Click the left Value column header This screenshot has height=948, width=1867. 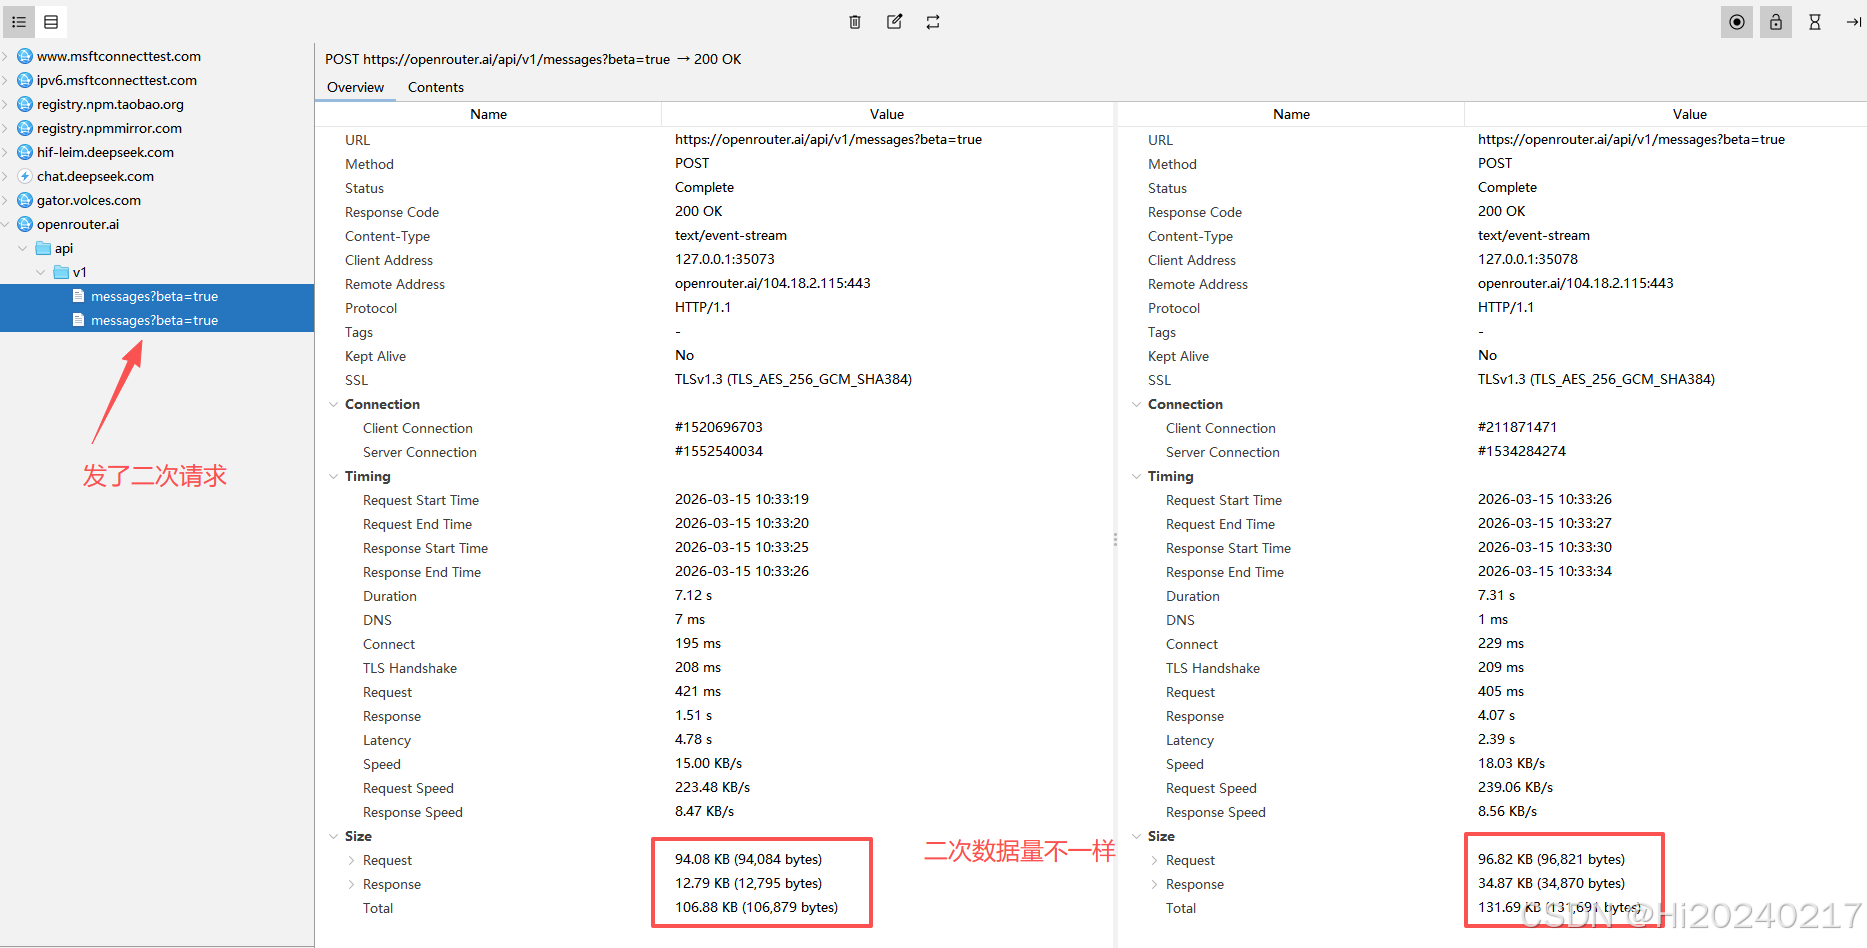(x=887, y=114)
